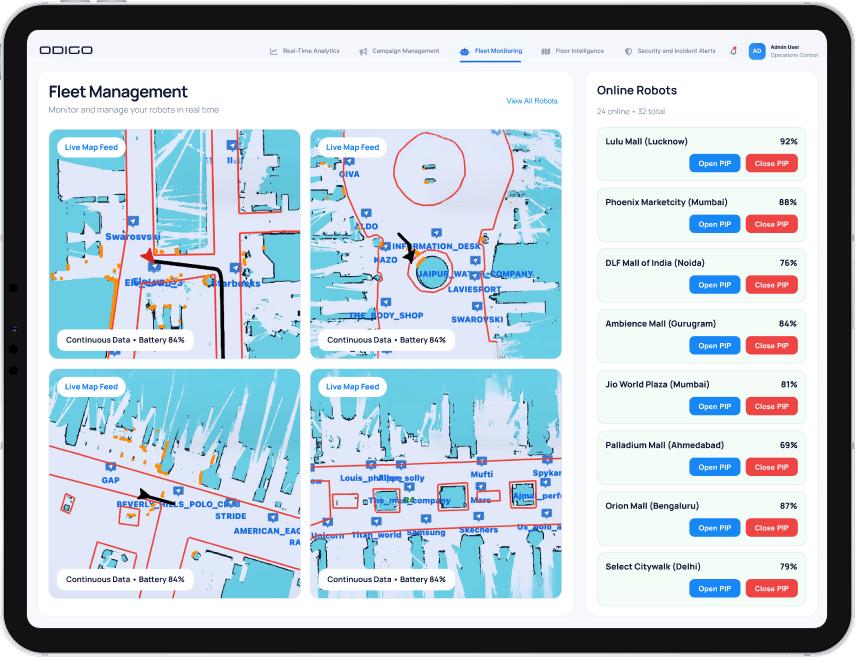This screenshot has width=858, height=660.
Task: Follow the View All Robots link
Action: click(533, 101)
